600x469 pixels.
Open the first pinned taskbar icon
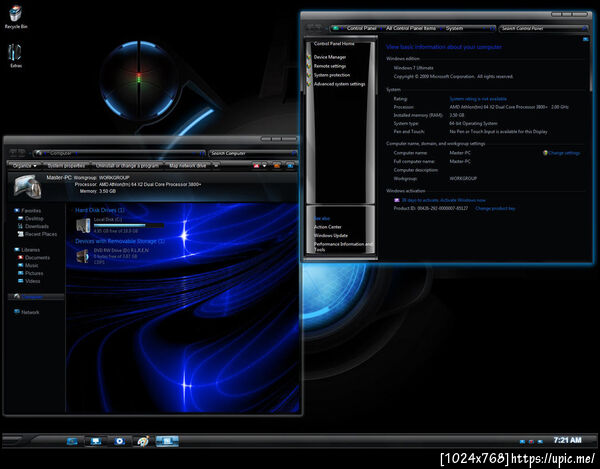pyautogui.click(x=72, y=441)
